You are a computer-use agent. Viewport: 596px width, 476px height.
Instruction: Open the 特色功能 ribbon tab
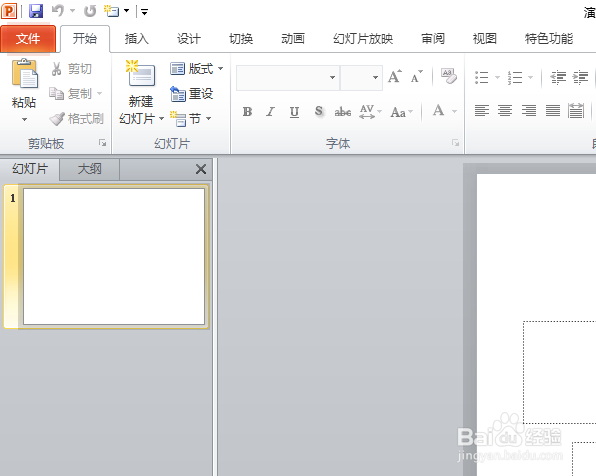click(549, 39)
